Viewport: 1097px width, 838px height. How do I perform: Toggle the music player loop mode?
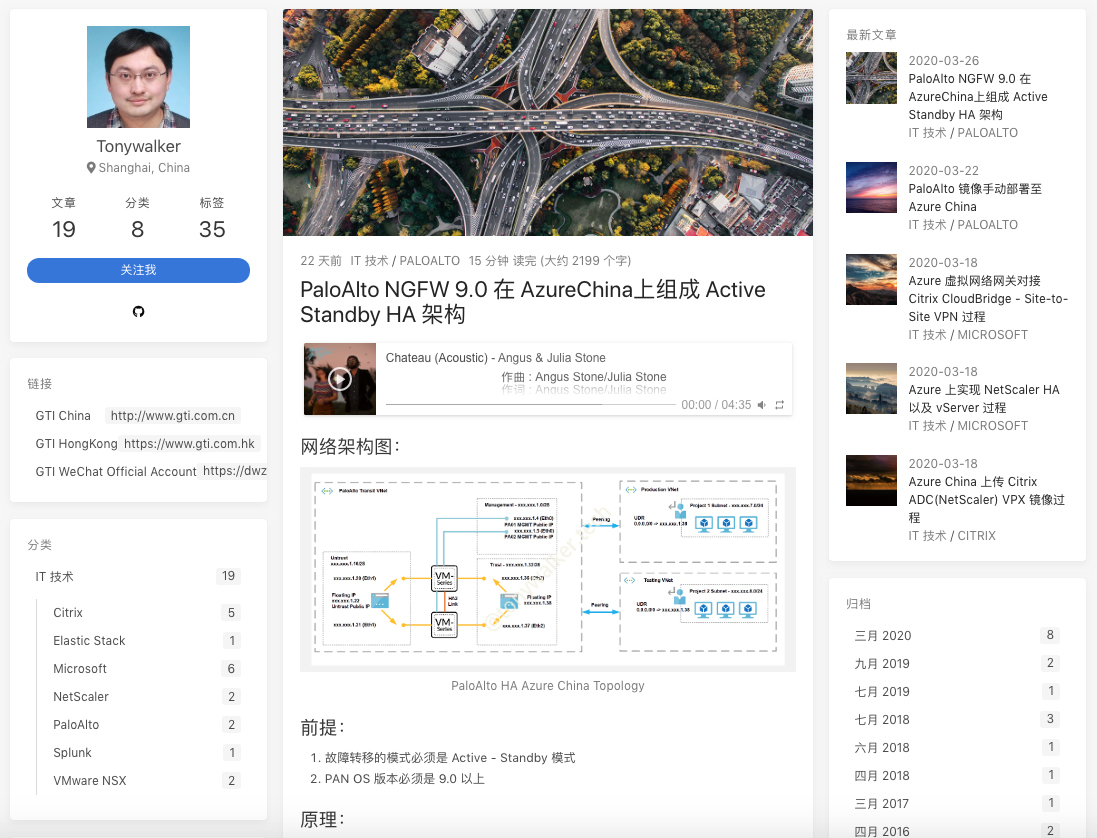click(780, 405)
